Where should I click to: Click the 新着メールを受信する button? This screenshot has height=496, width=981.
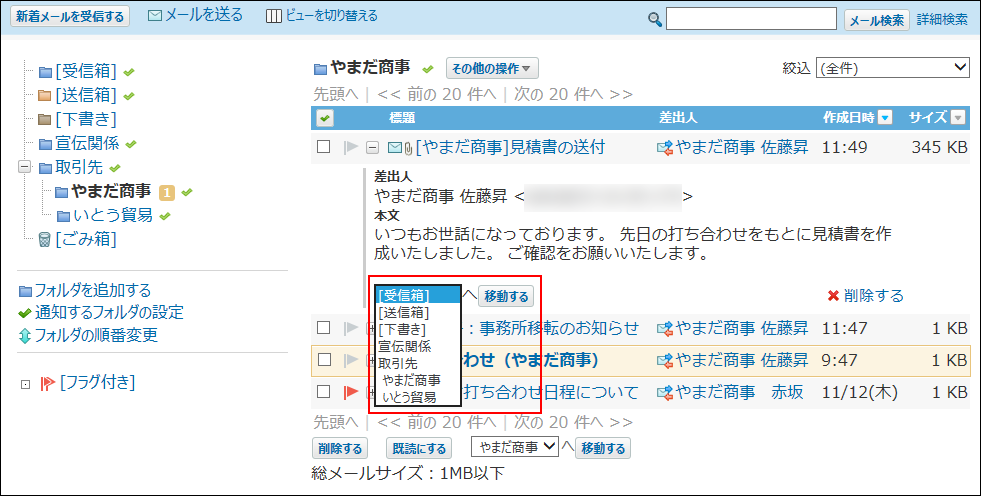(x=70, y=17)
